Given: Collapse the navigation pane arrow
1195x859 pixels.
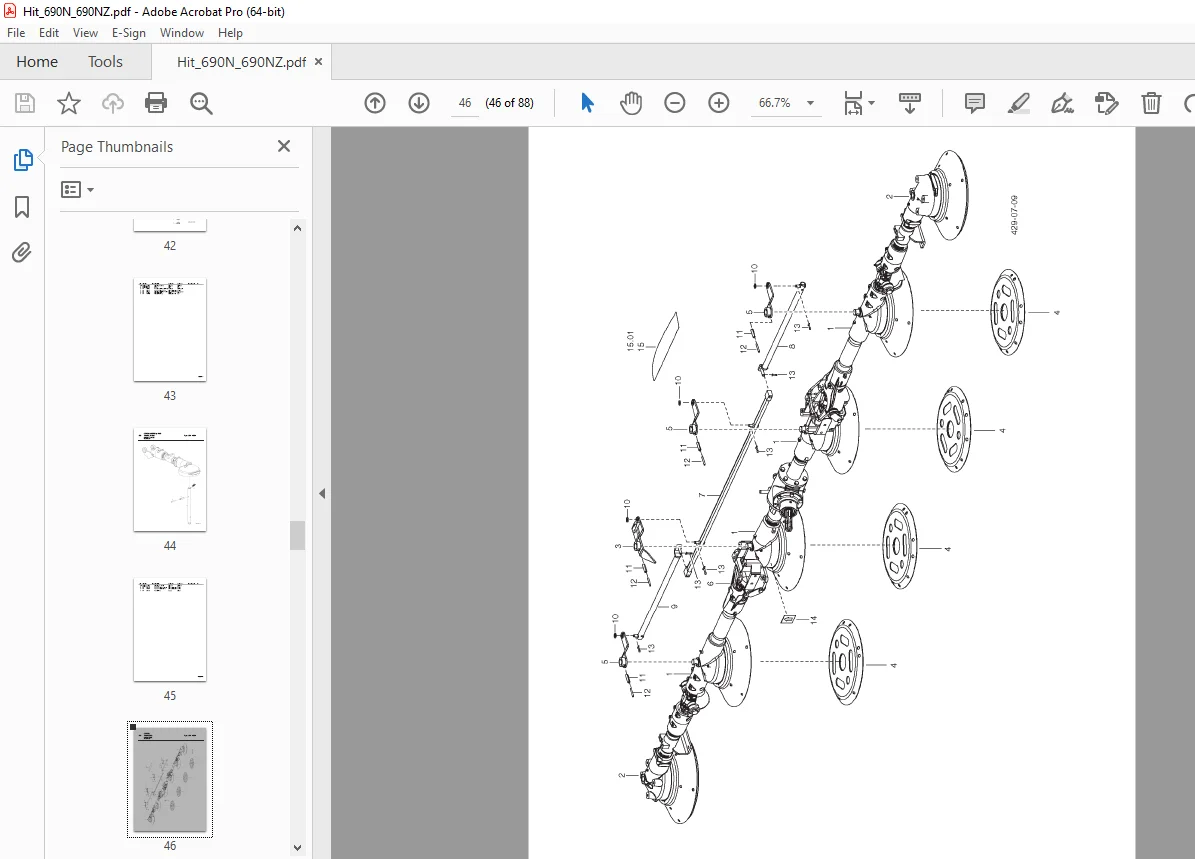Looking at the screenshot, I should coord(322,493).
